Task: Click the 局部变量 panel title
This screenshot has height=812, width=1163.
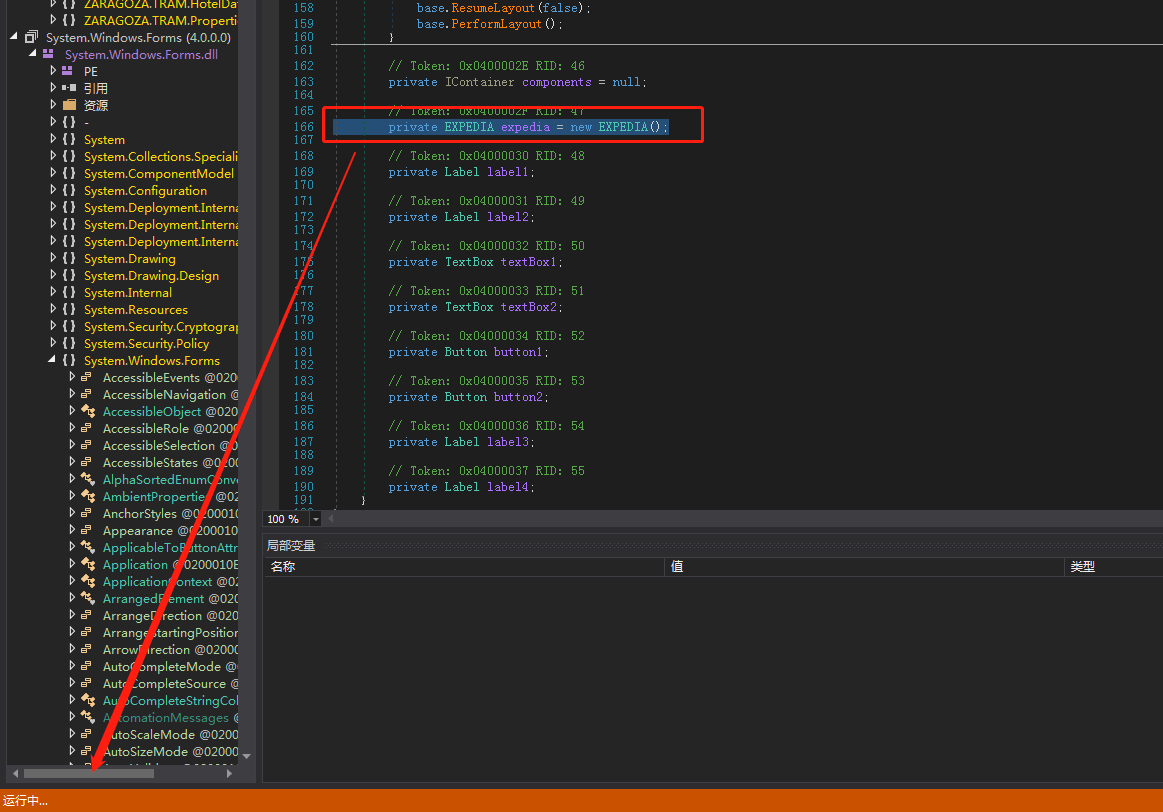Action: pos(291,546)
